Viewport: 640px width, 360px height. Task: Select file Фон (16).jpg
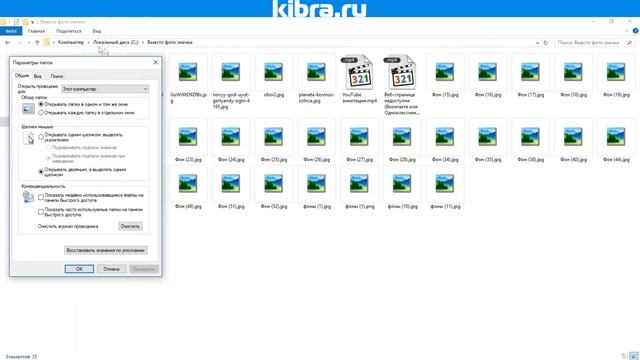tap(488, 76)
